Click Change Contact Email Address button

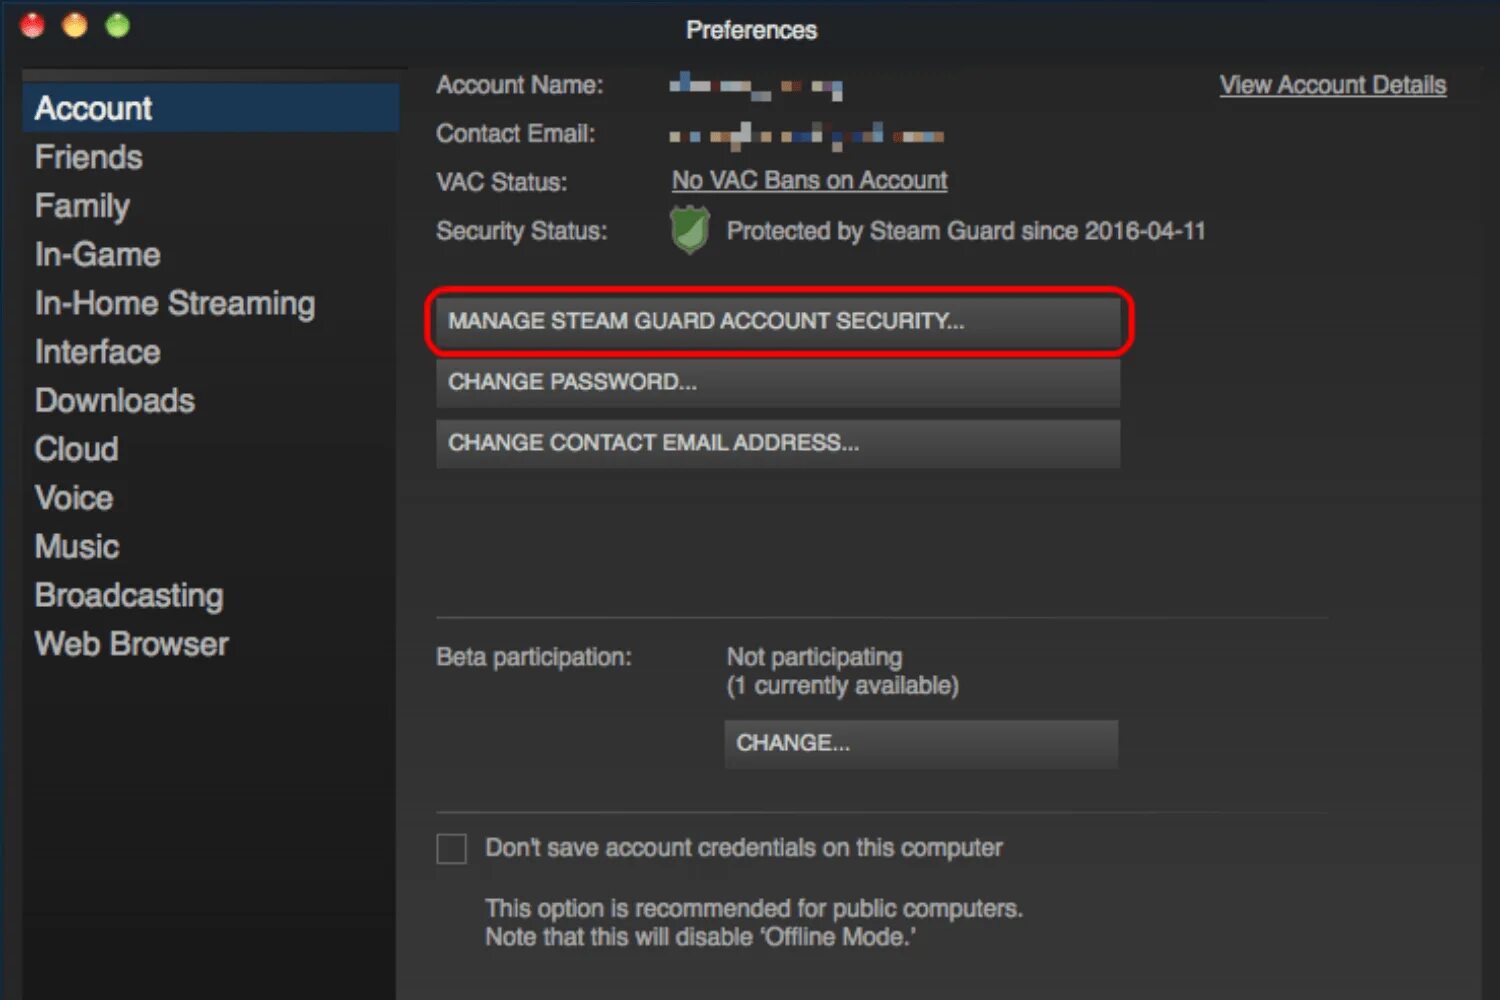pyautogui.click(x=778, y=443)
